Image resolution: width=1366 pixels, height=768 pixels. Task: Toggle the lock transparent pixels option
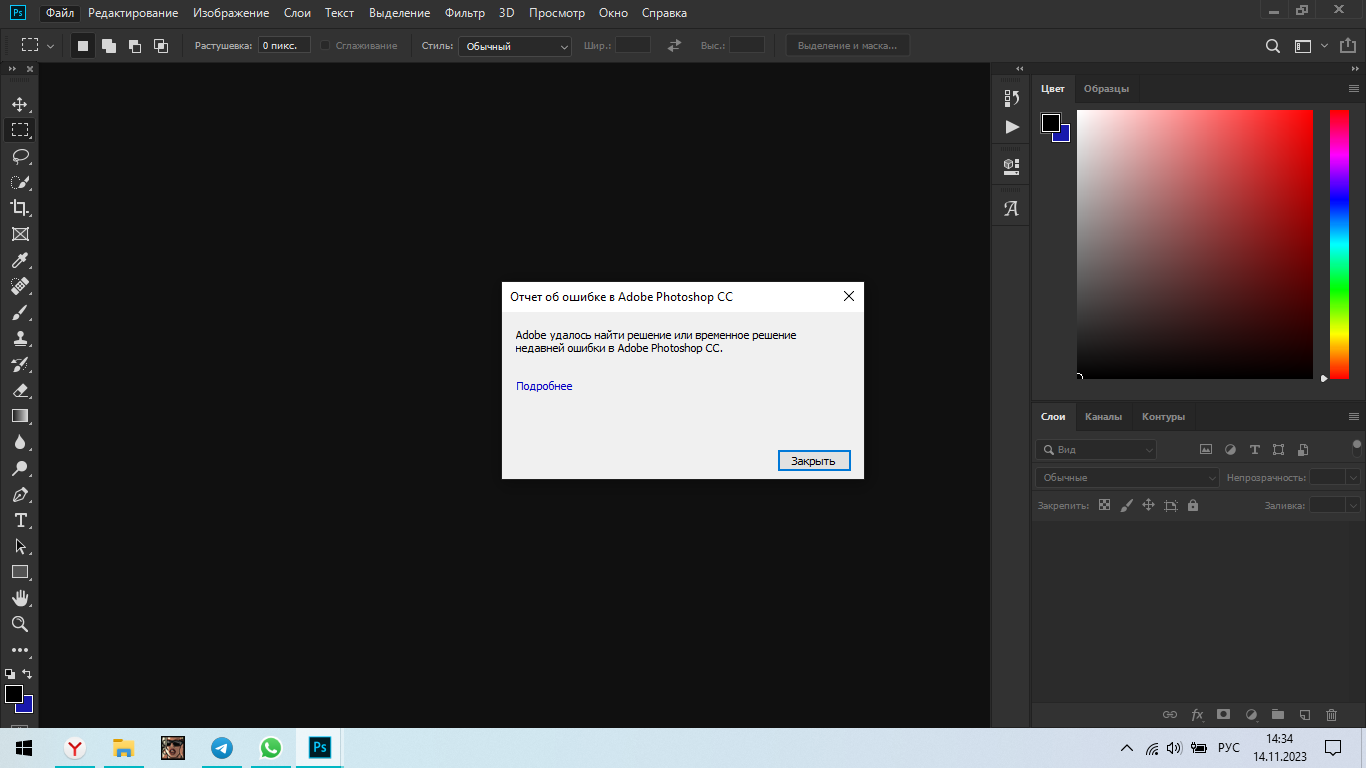tap(1104, 506)
